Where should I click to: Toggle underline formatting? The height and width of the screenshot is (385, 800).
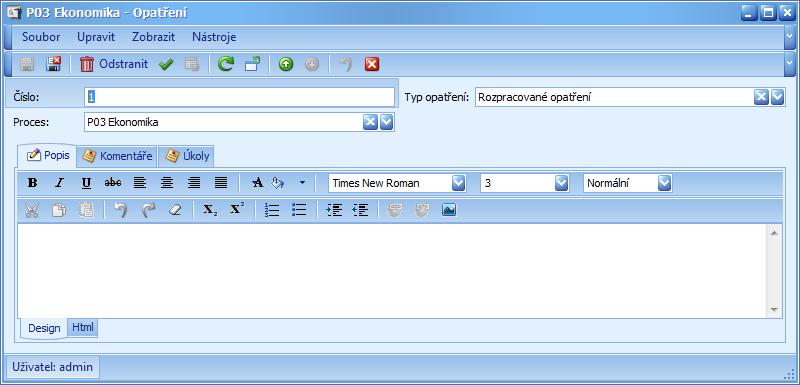pyautogui.click(x=86, y=183)
